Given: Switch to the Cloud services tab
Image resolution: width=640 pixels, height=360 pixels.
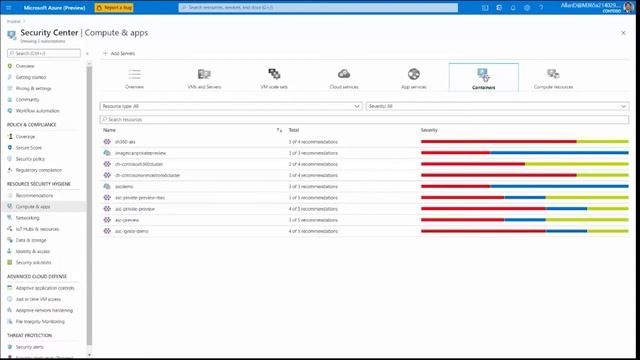Looking at the screenshot, I should (x=344, y=78).
